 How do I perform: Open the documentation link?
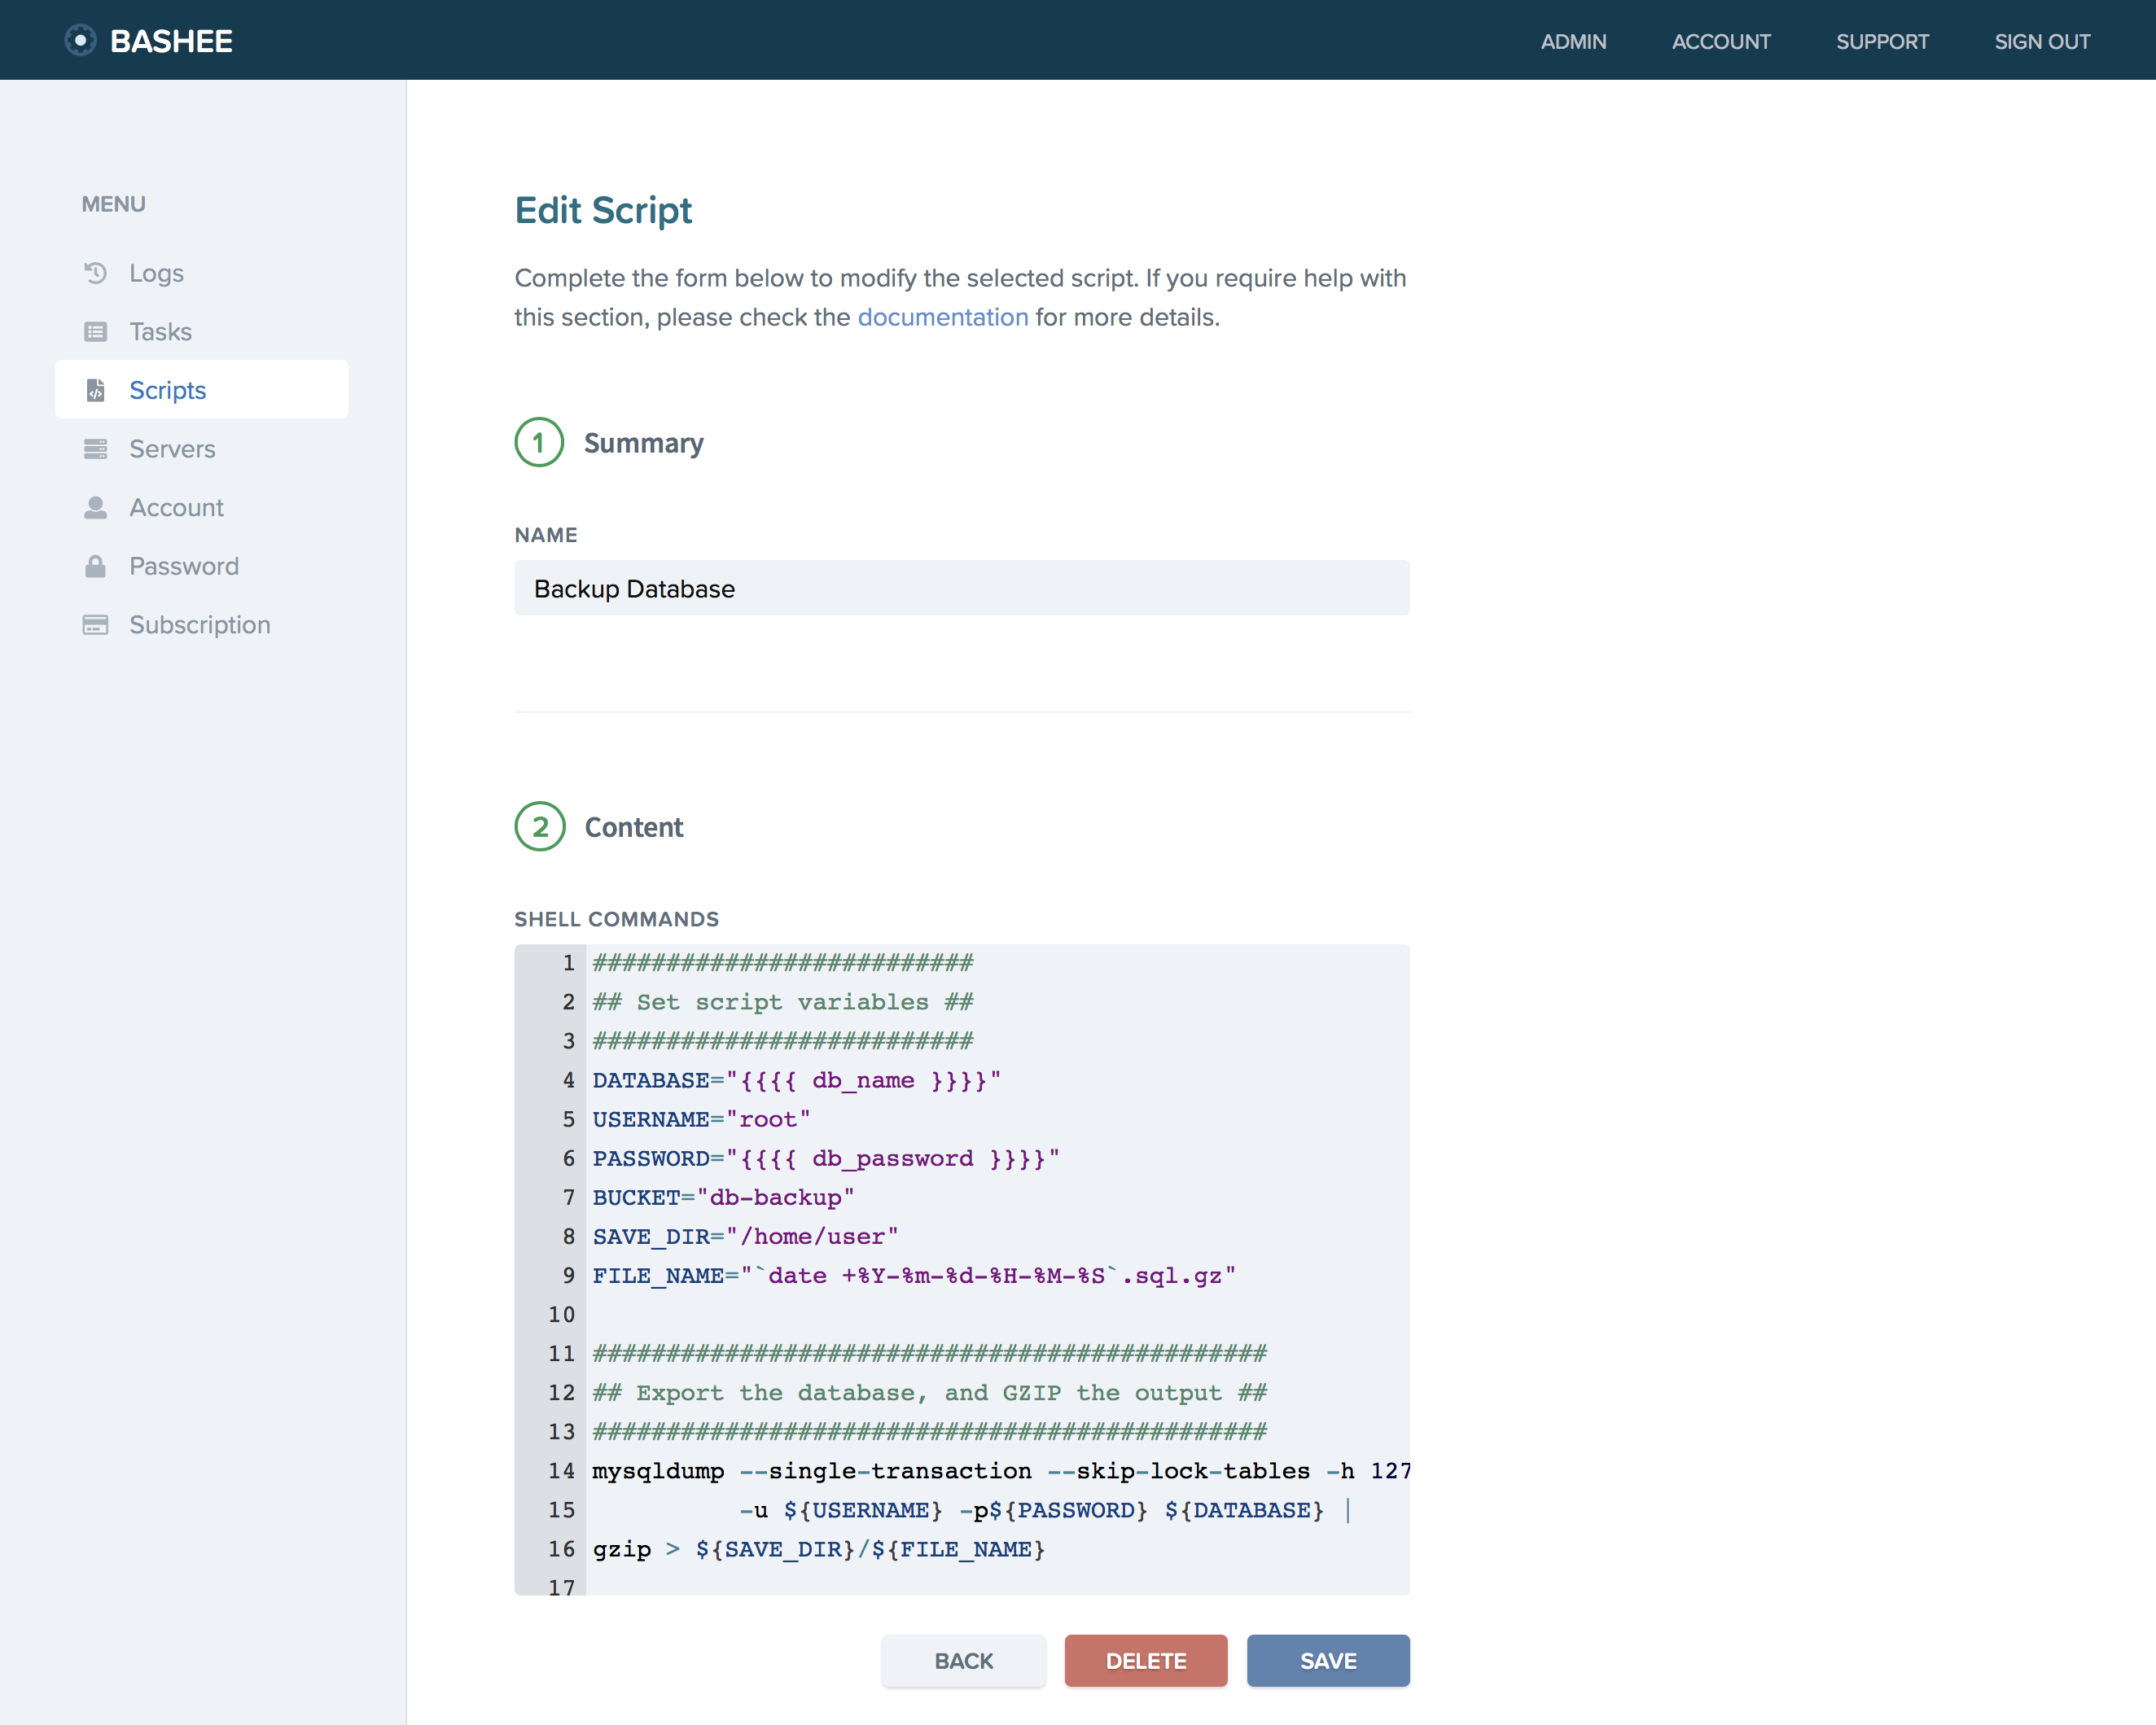point(942,318)
